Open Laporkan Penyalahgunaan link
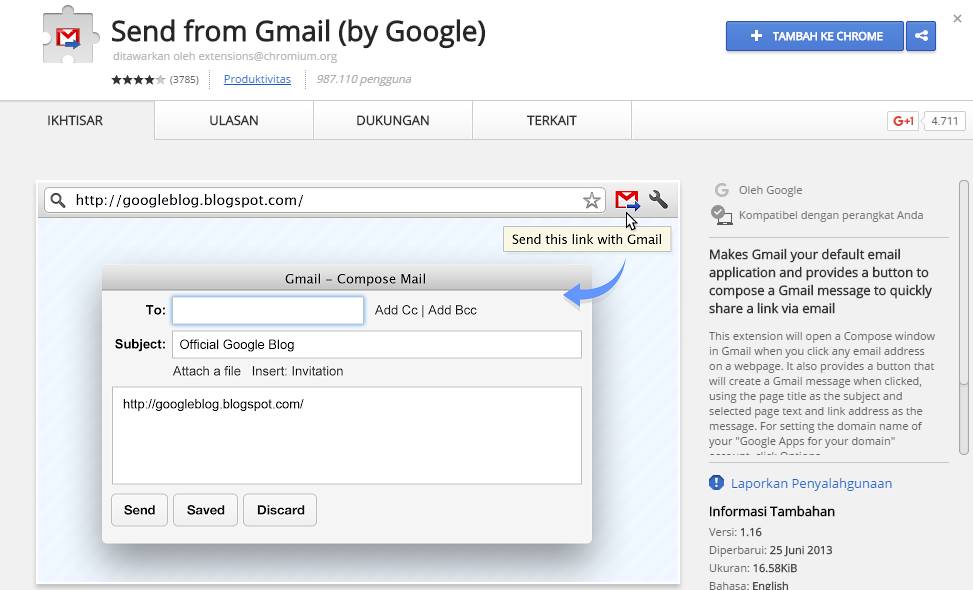The height and width of the screenshot is (590, 973). click(x=811, y=483)
